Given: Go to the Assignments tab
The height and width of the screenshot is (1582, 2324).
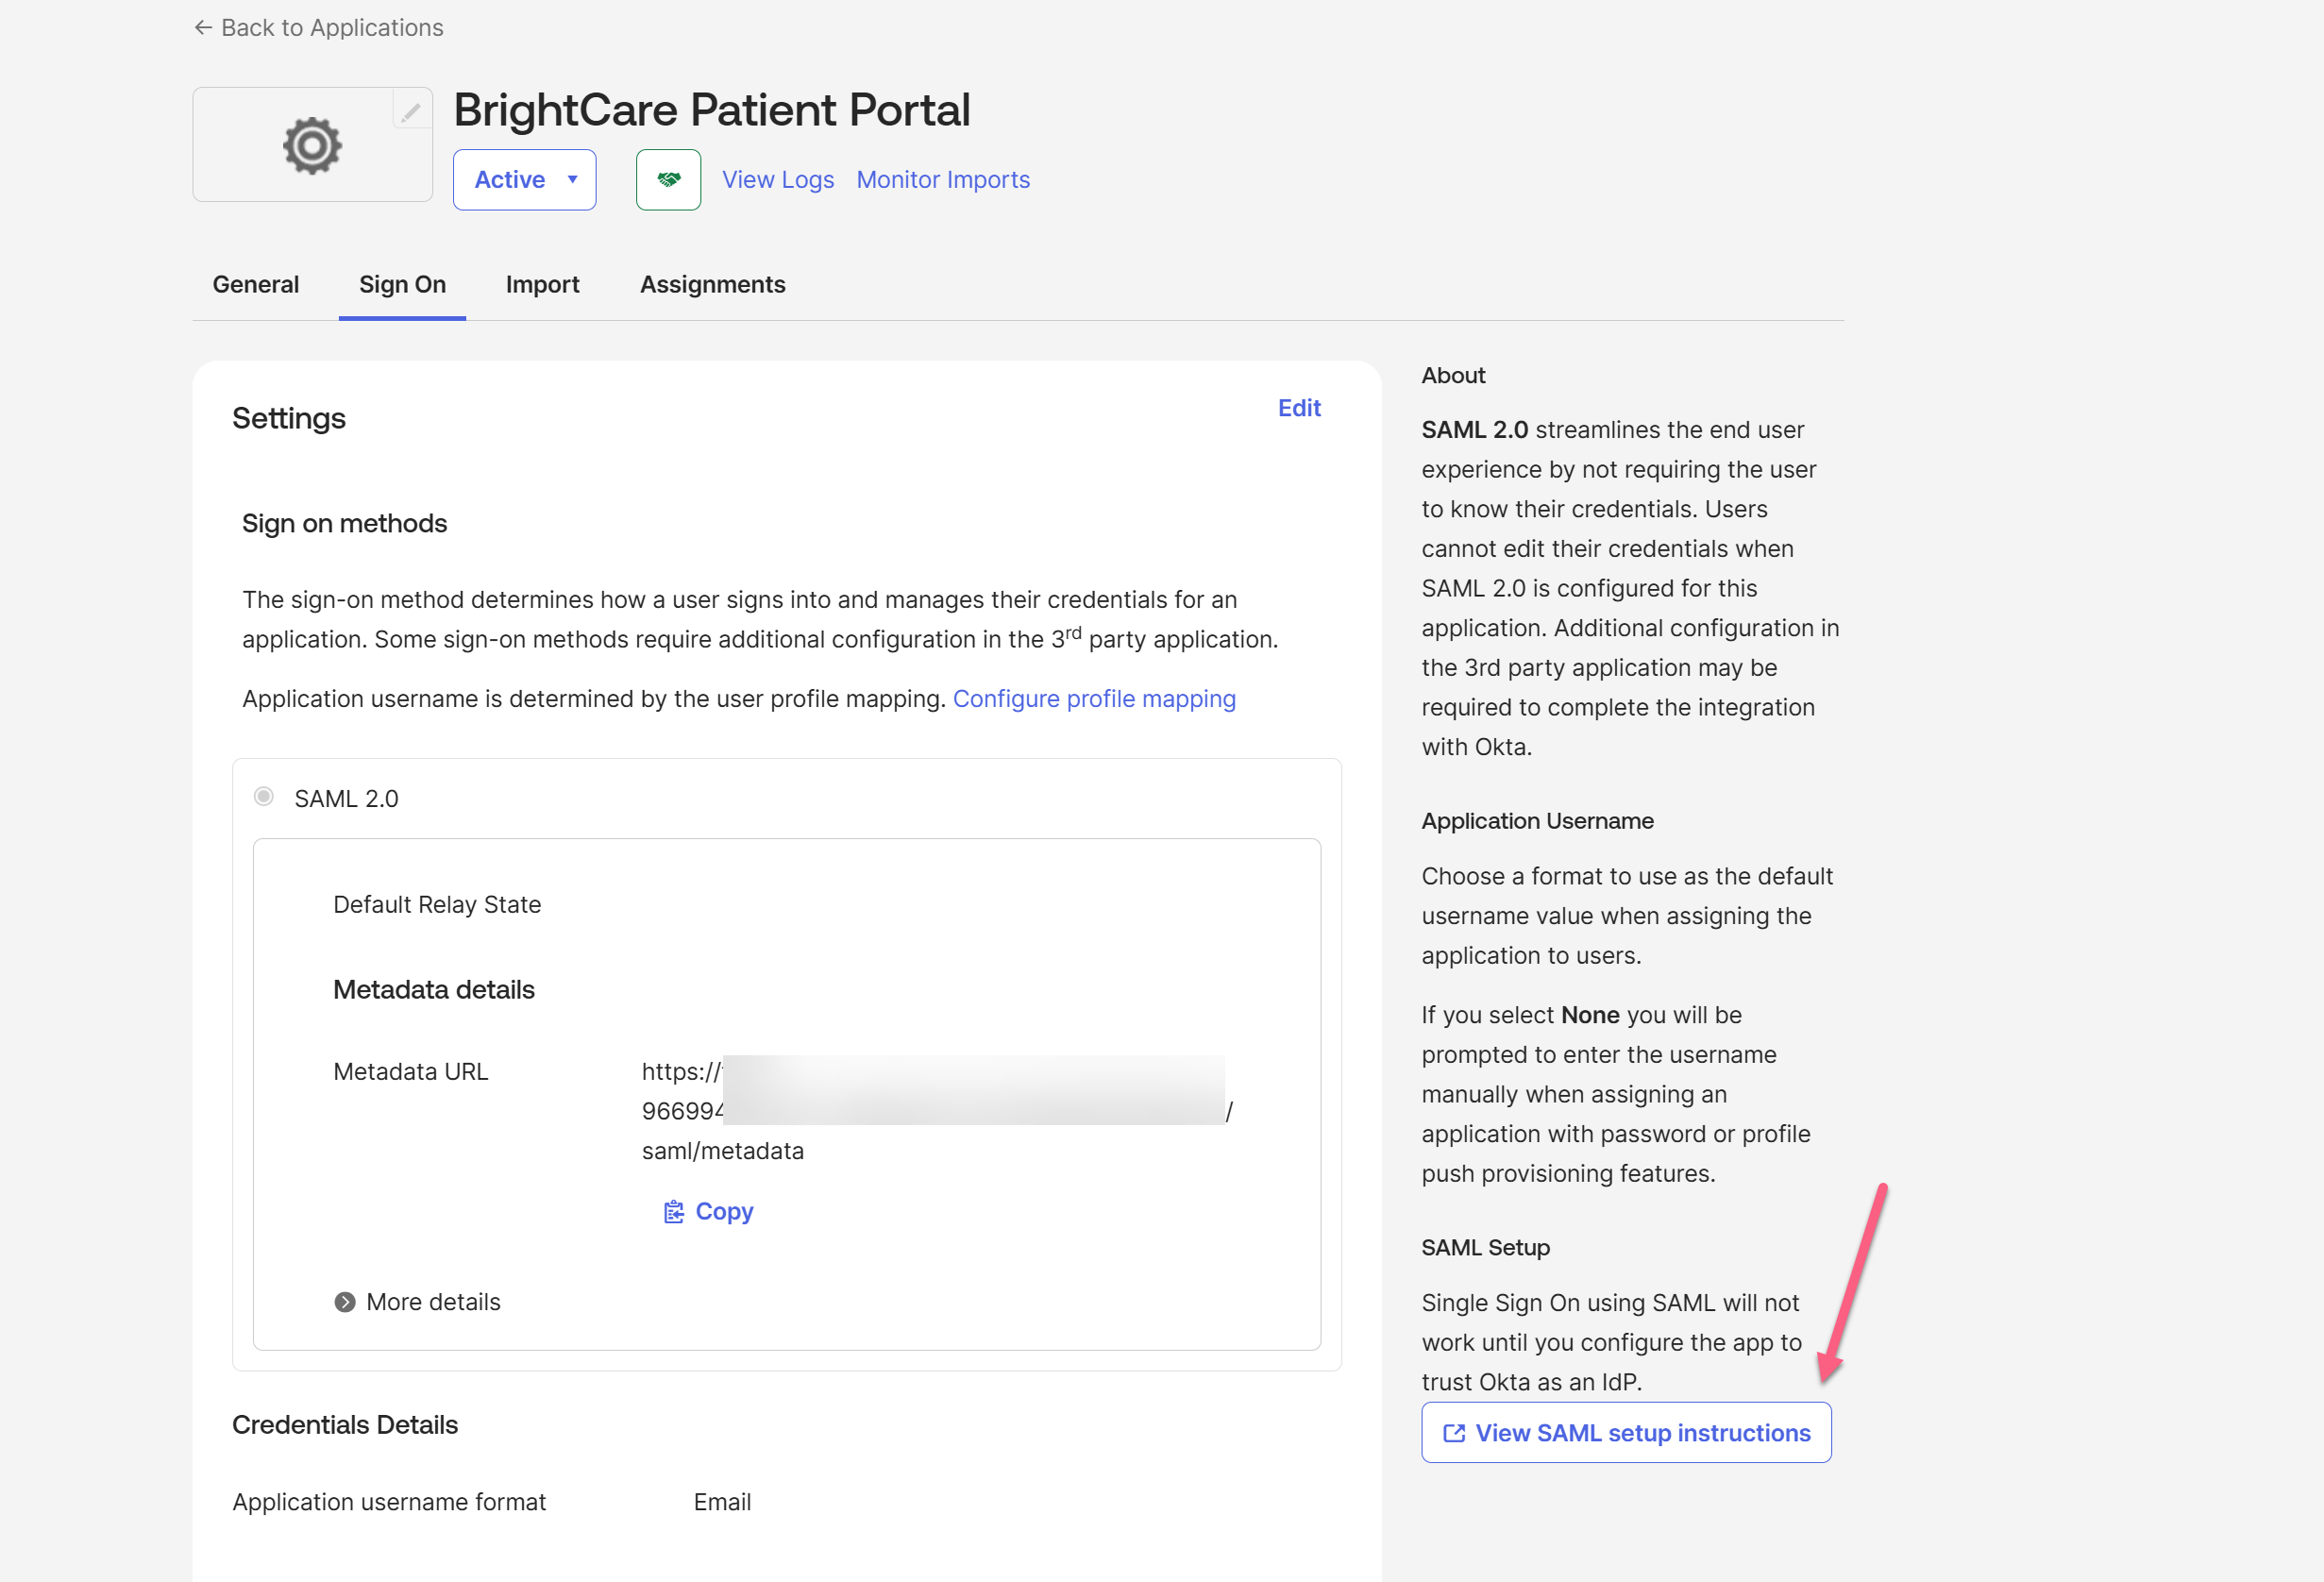Looking at the screenshot, I should point(712,285).
